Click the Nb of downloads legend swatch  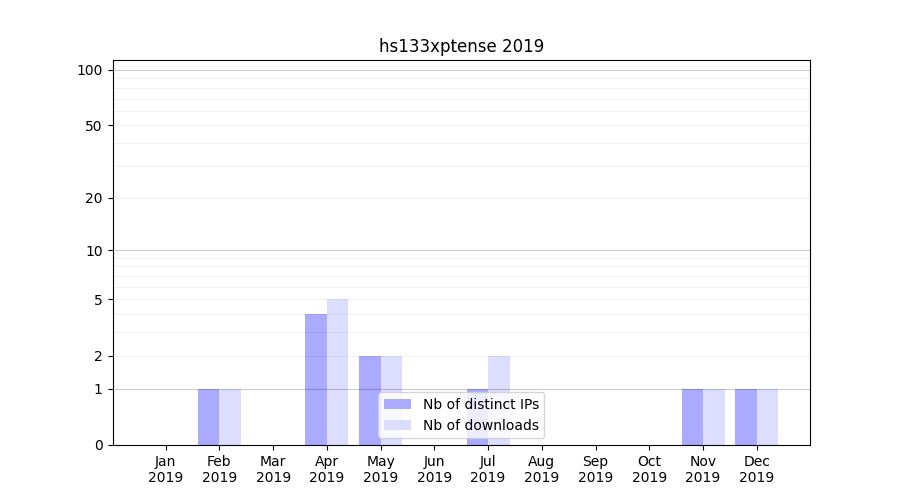397,425
